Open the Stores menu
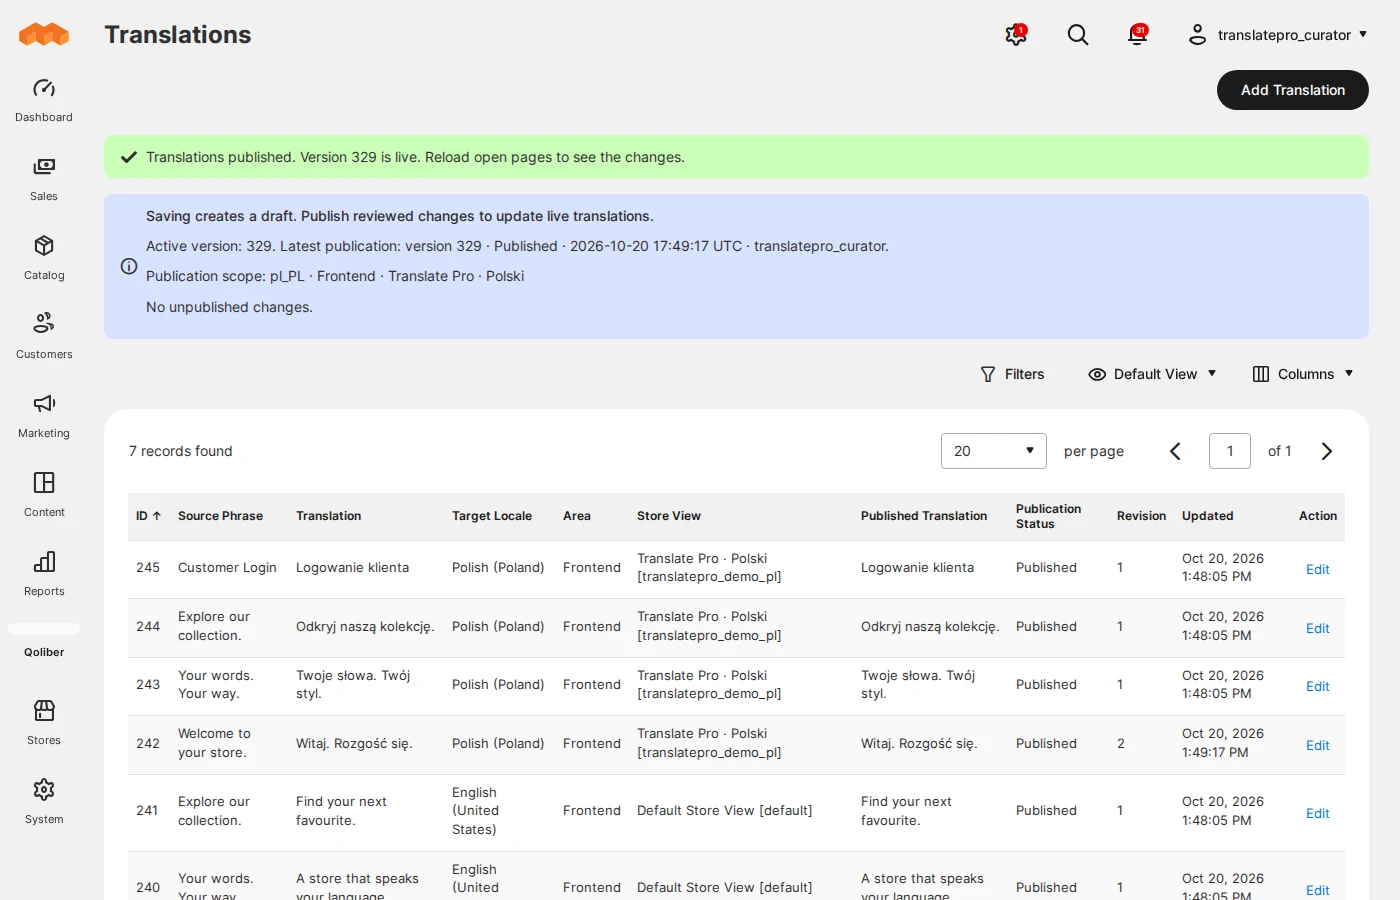This screenshot has width=1400, height=900. [44, 723]
